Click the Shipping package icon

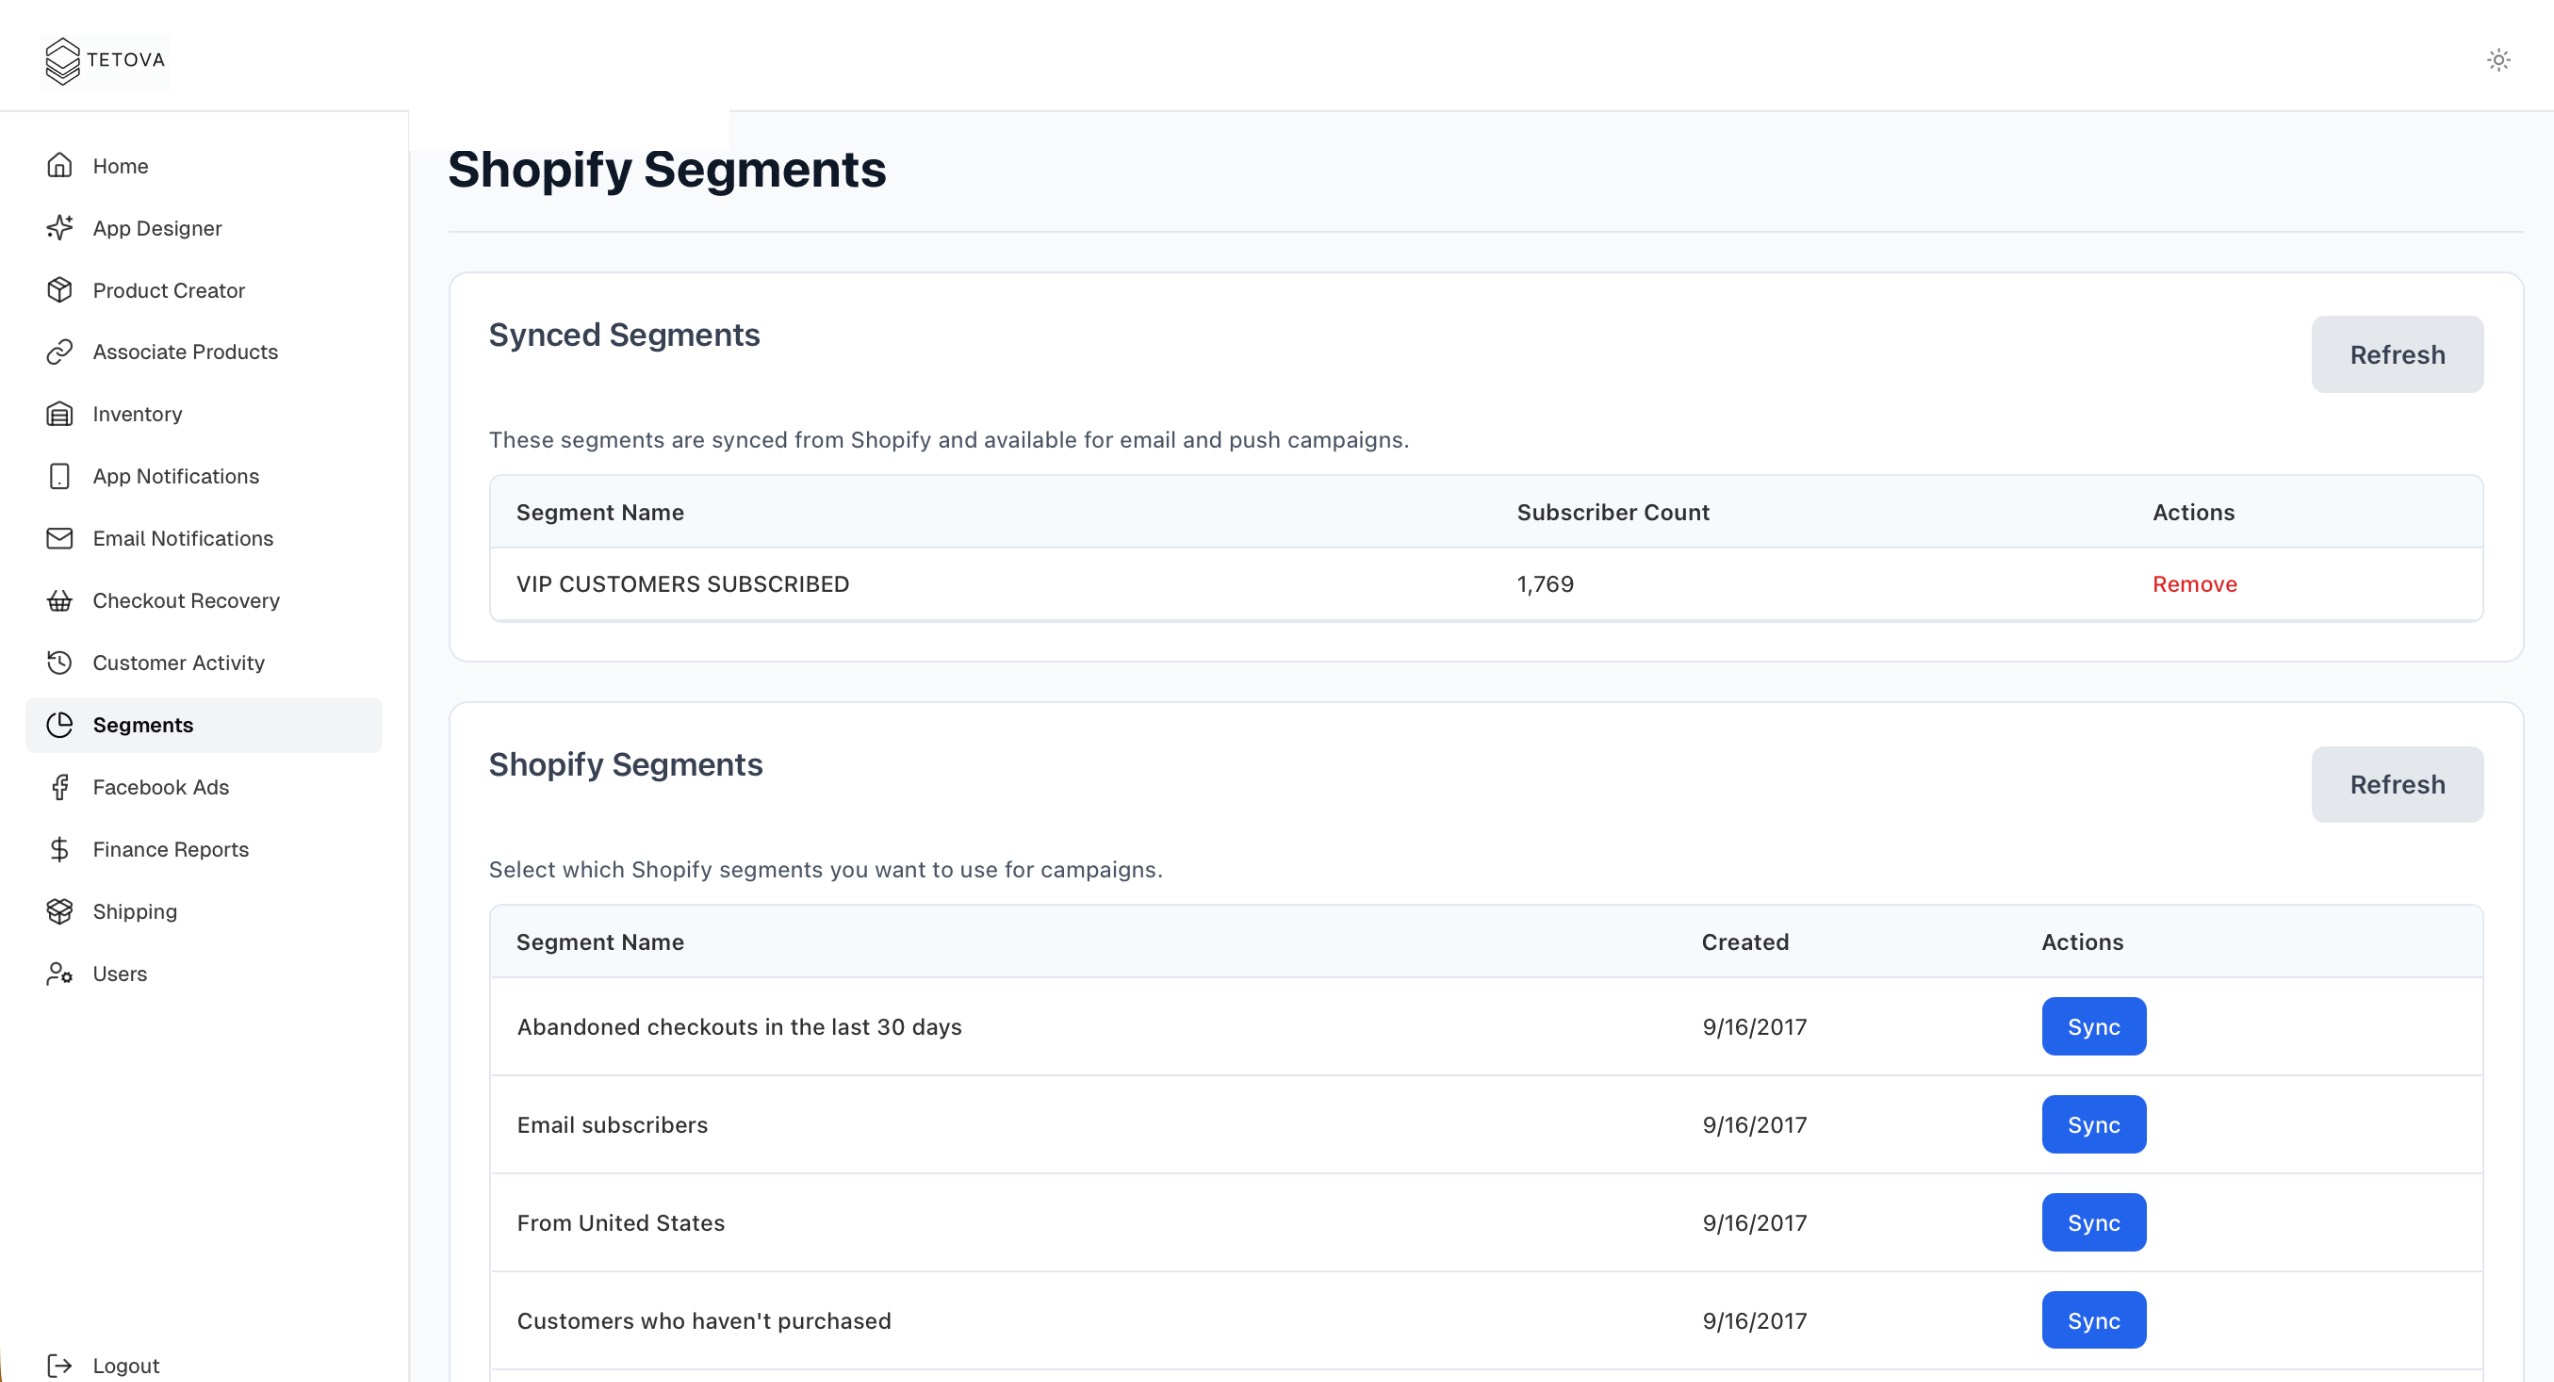click(x=59, y=911)
